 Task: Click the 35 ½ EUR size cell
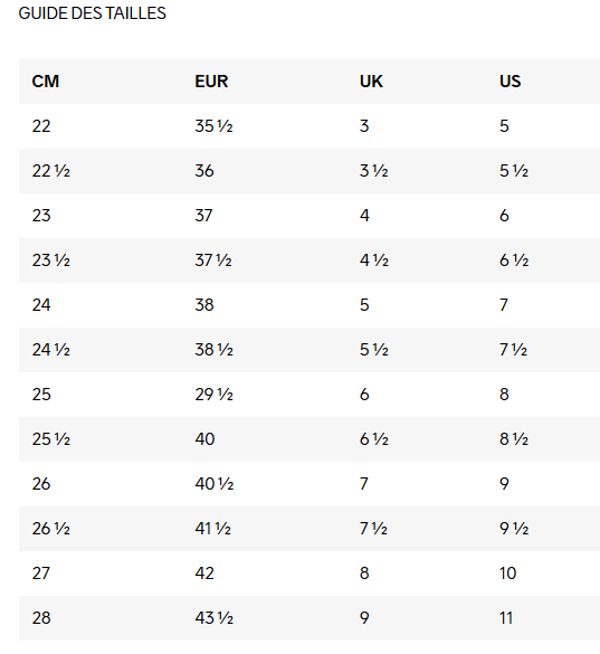[x=213, y=126]
